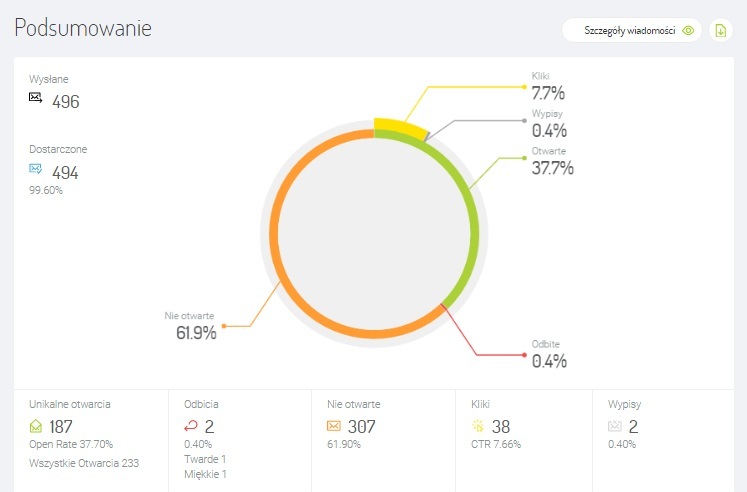Screen dimensions: 747x492
Task: Click the grey Wypisy envelope icon
Action: click(615, 426)
